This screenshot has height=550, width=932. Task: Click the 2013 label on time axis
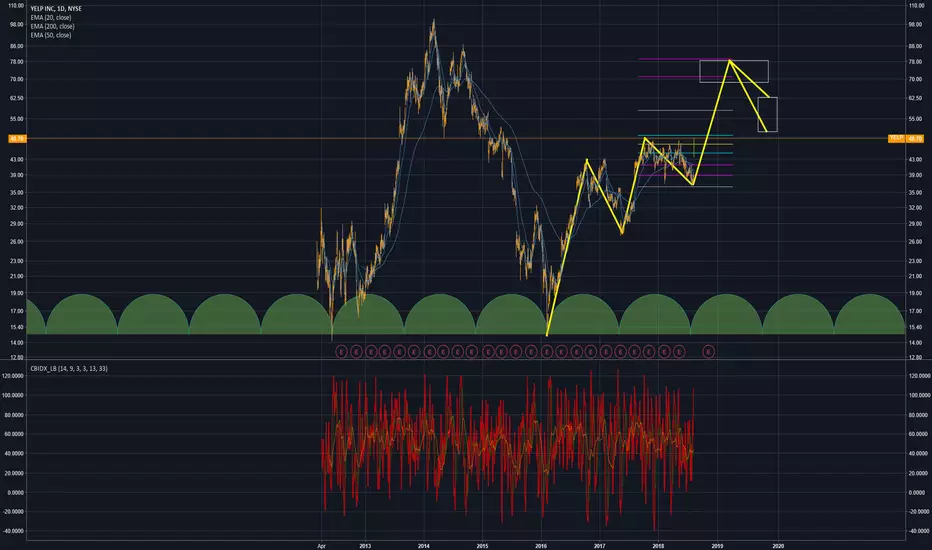coord(365,546)
